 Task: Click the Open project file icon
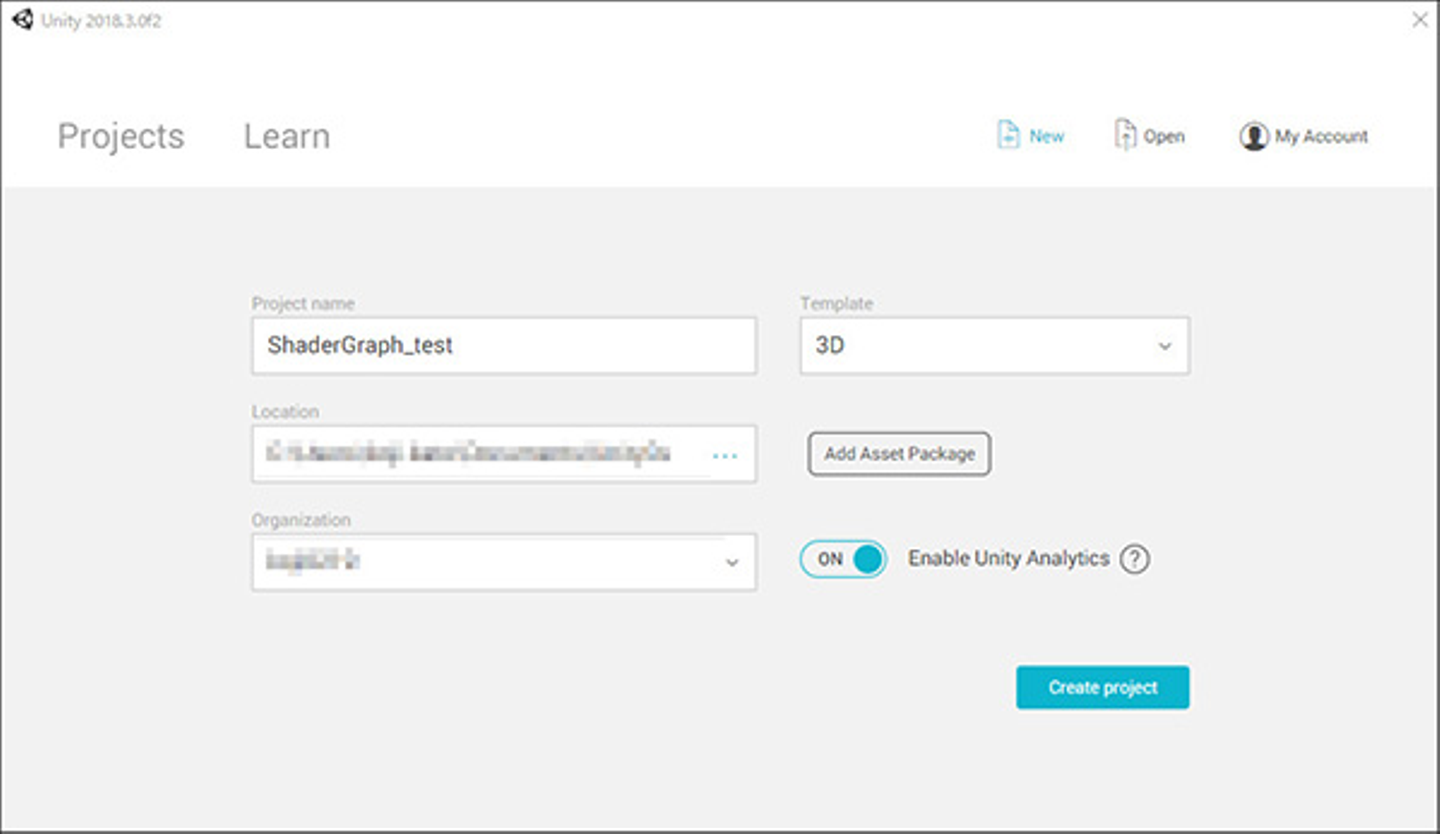click(x=1126, y=135)
